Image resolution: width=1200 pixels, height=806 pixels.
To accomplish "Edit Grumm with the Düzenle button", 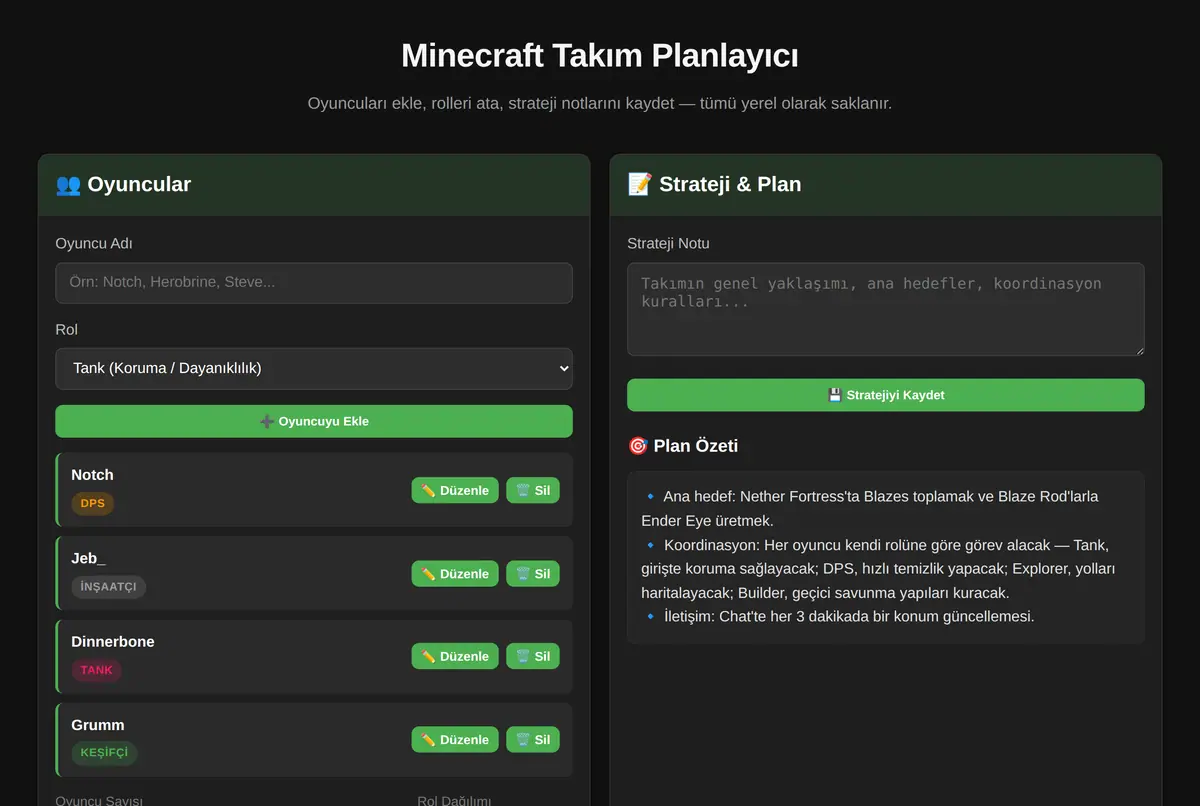I will (x=455, y=740).
